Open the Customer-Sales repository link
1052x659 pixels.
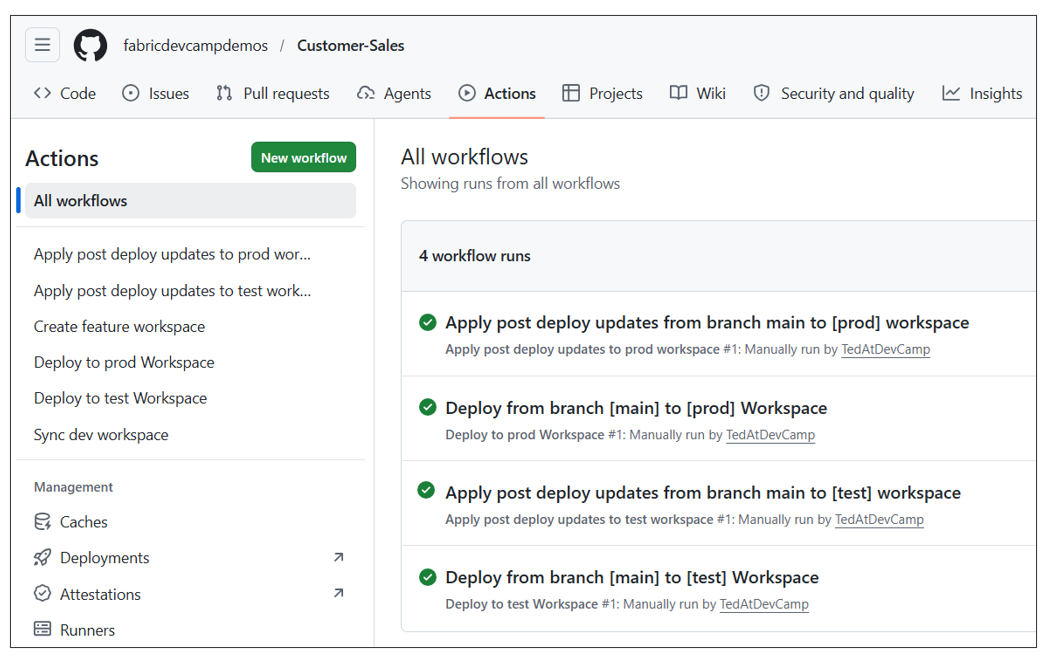[350, 46]
